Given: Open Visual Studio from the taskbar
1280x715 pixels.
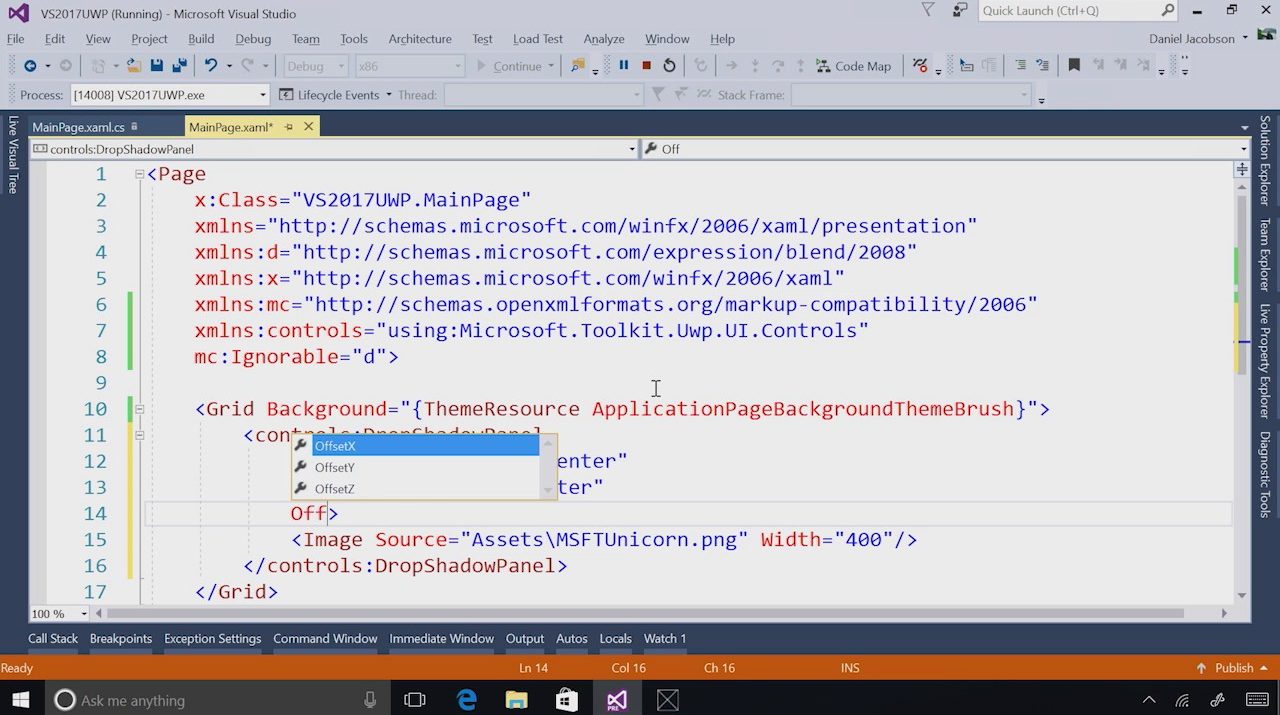Looking at the screenshot, I should (617, 700).
